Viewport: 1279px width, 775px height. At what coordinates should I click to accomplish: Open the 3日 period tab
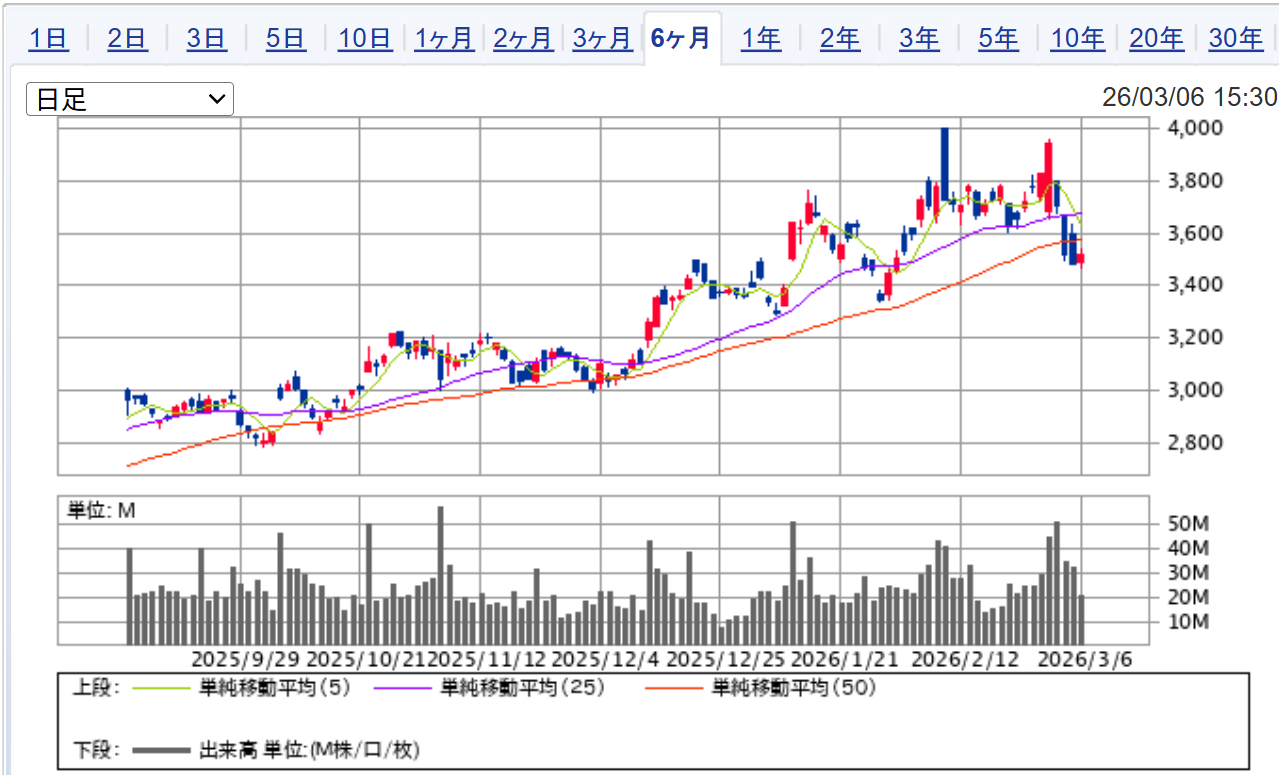pos(207,39)
